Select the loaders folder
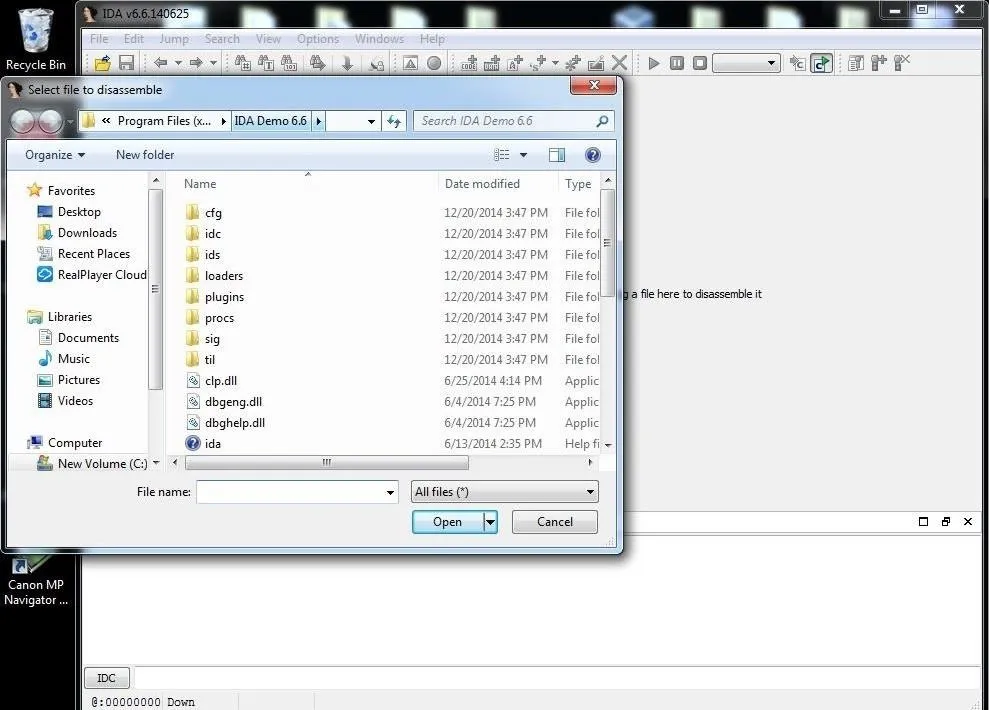Viewport: 989px width, 710px height. 223,276
